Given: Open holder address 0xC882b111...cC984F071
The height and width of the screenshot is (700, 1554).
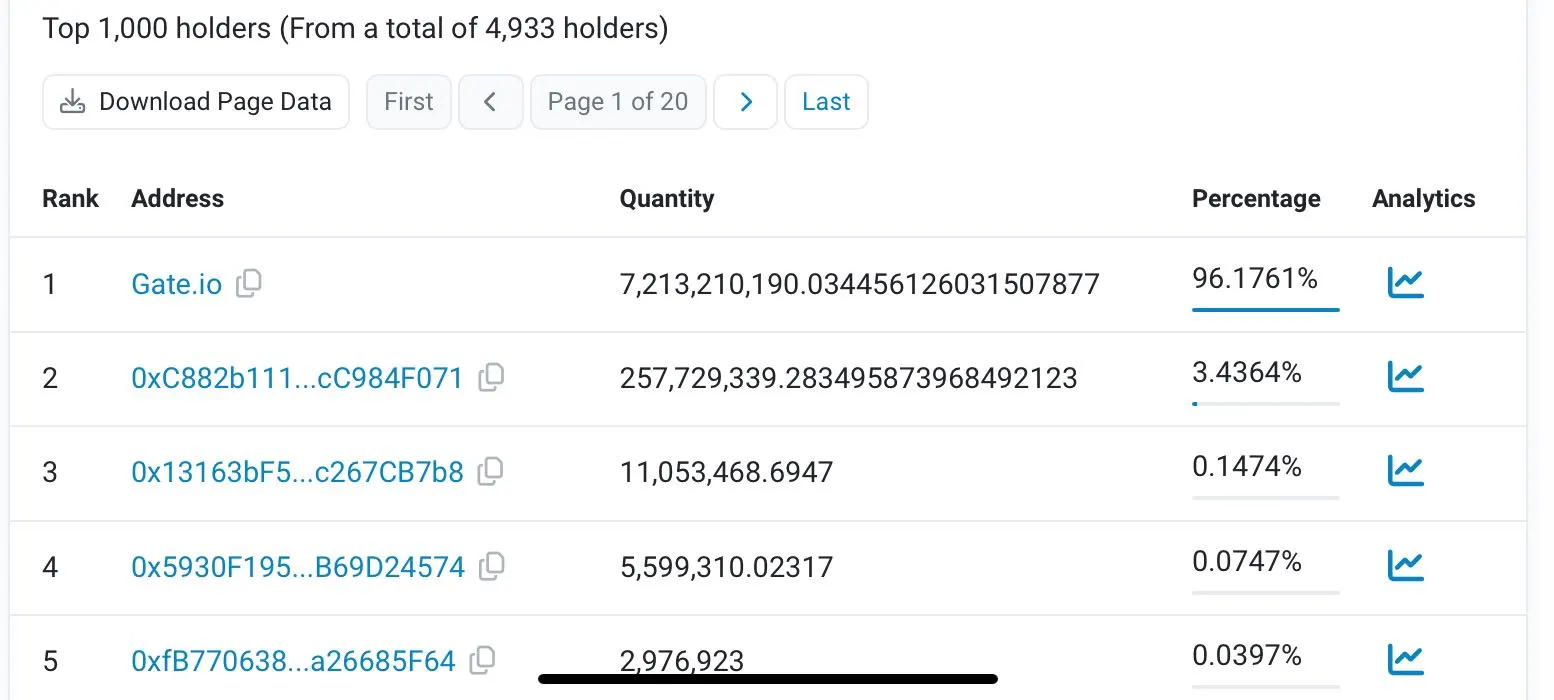Looking at the screenshot, I should coord(297,379).
